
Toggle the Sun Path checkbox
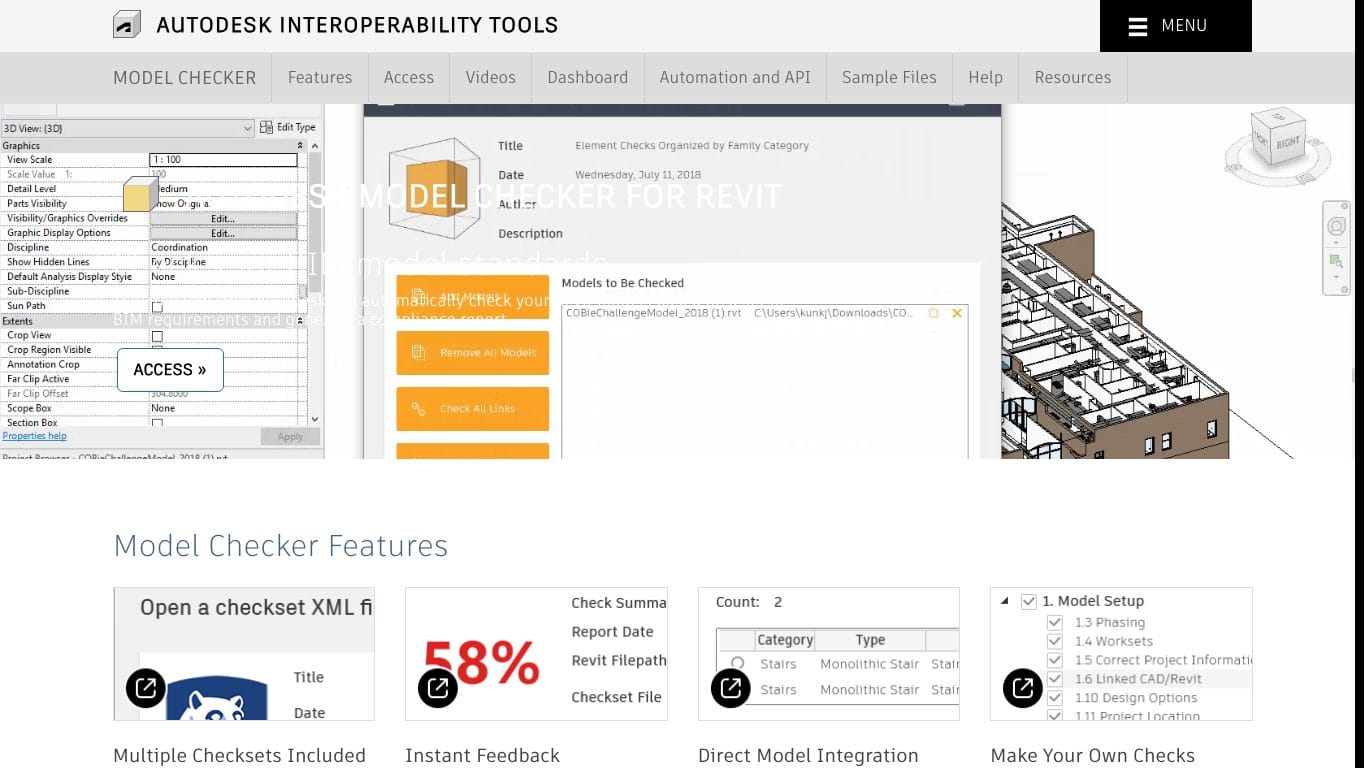tap(157, 307)
